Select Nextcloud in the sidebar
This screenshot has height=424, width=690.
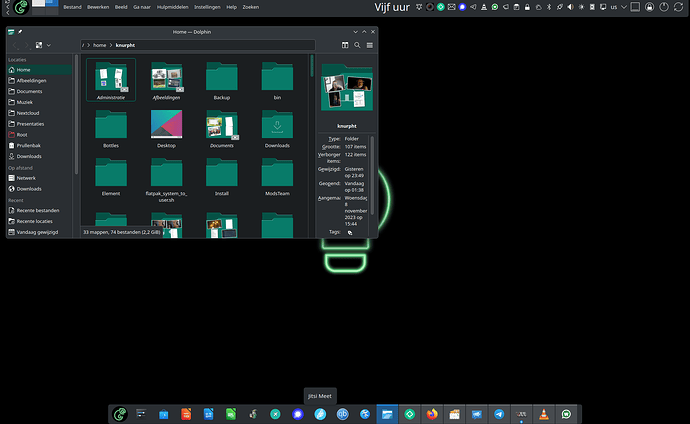[39, 113]
